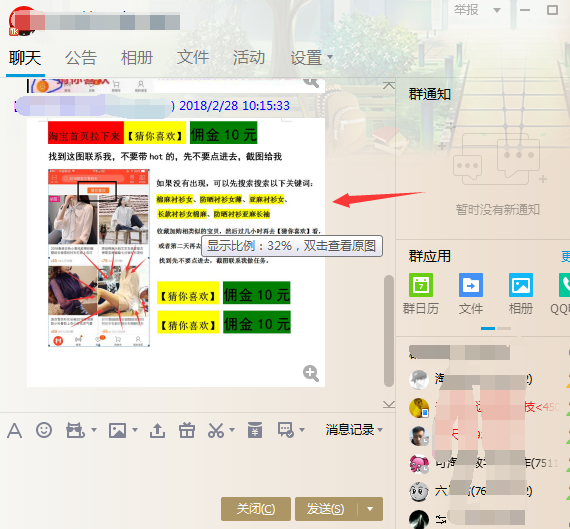This screenshot has height=529, width=570.
Task: Click the 举报 report link
Action: coord(466,10)
